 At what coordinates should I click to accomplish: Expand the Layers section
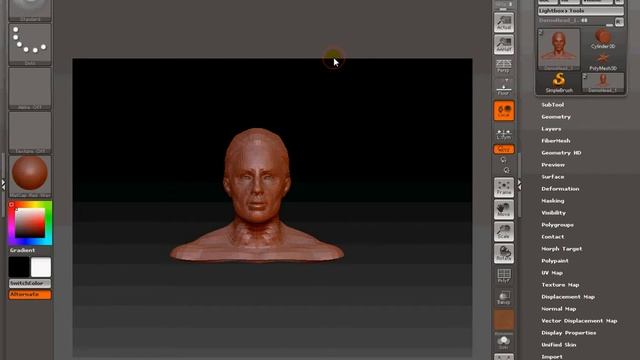tap(551, 129)
